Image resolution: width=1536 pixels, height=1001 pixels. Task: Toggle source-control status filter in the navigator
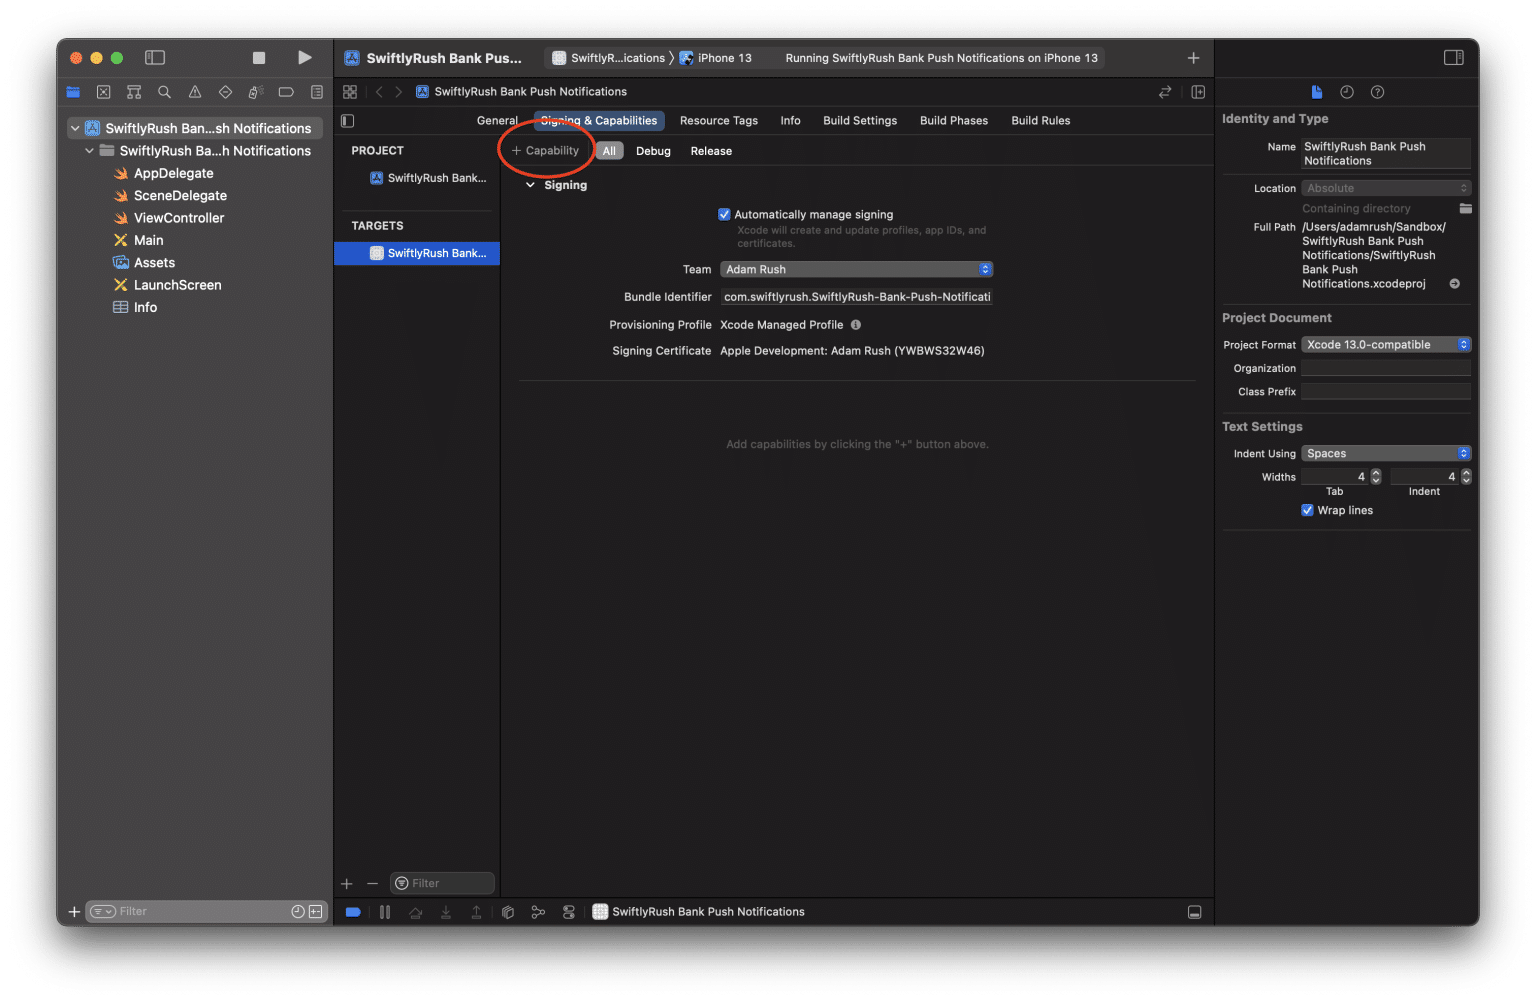click(316, 911)
